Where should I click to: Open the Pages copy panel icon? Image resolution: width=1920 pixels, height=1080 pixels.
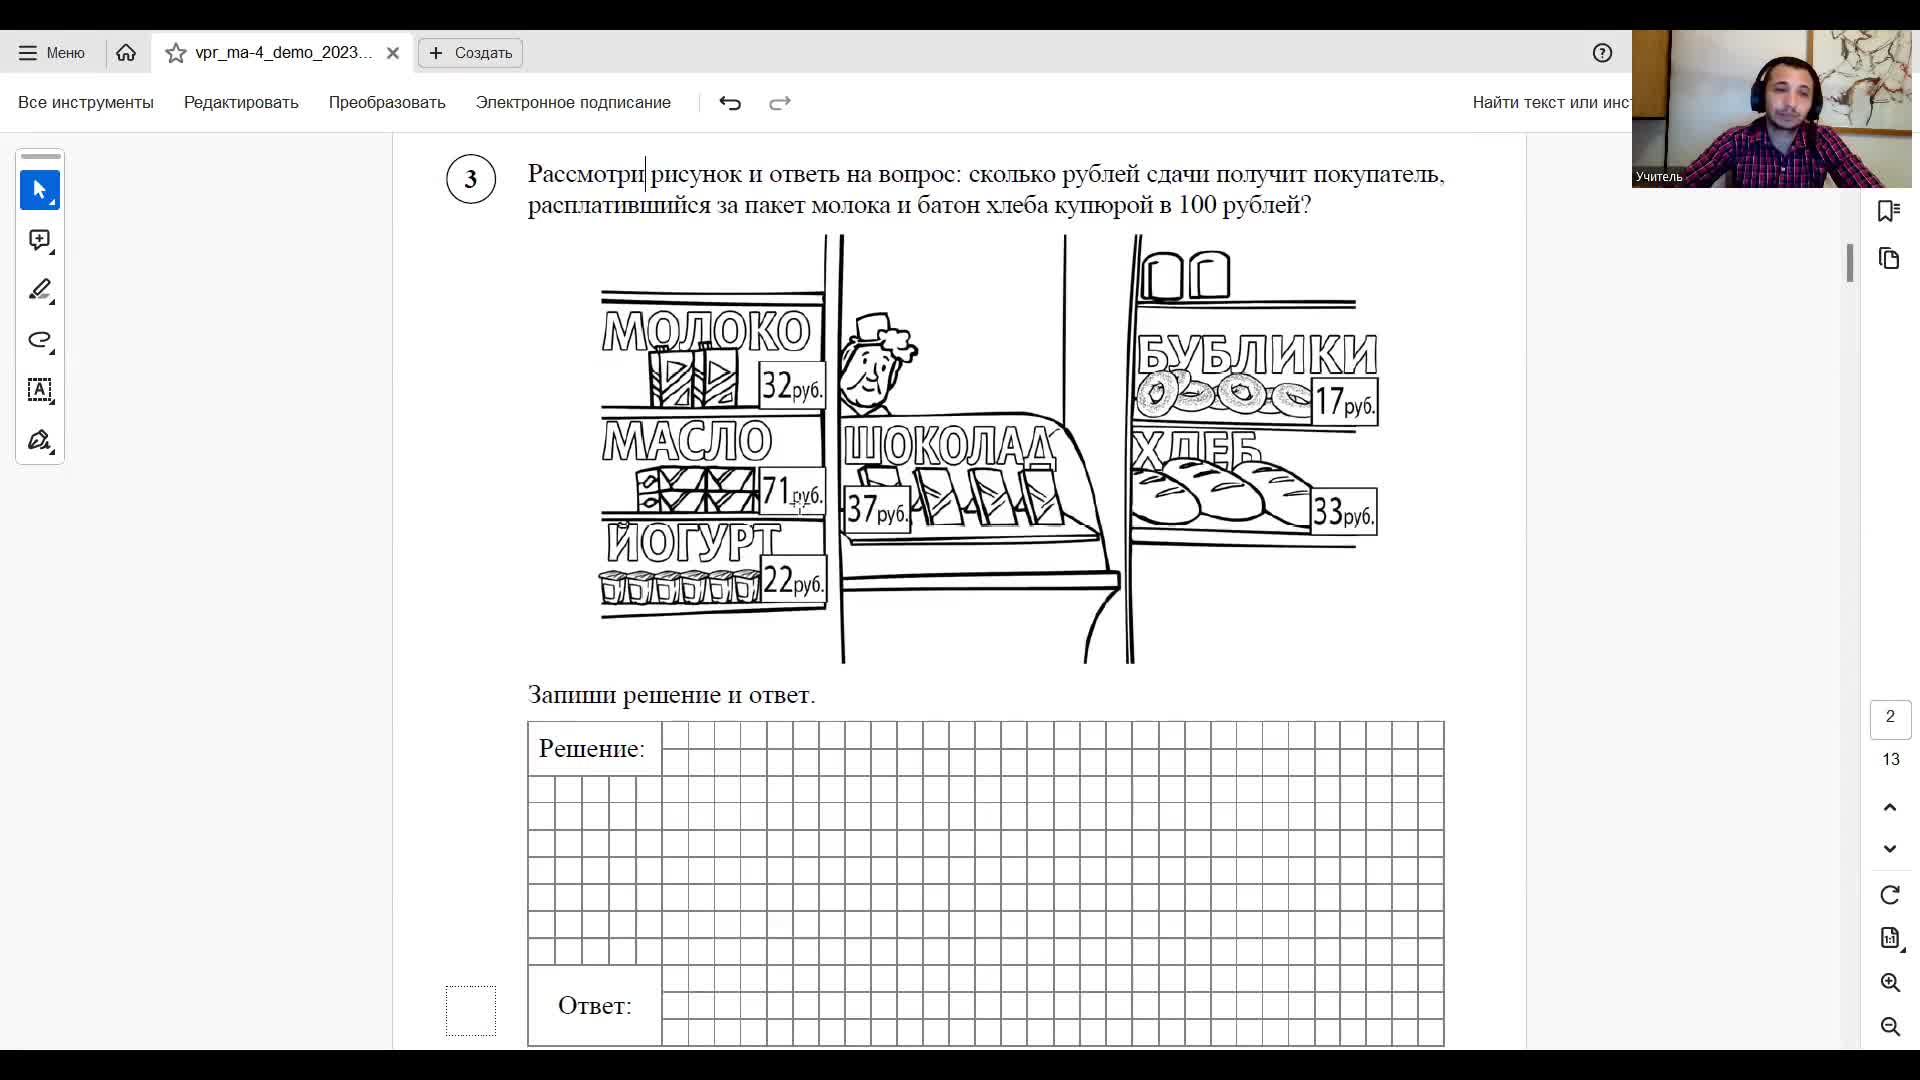pos(1889,258)
